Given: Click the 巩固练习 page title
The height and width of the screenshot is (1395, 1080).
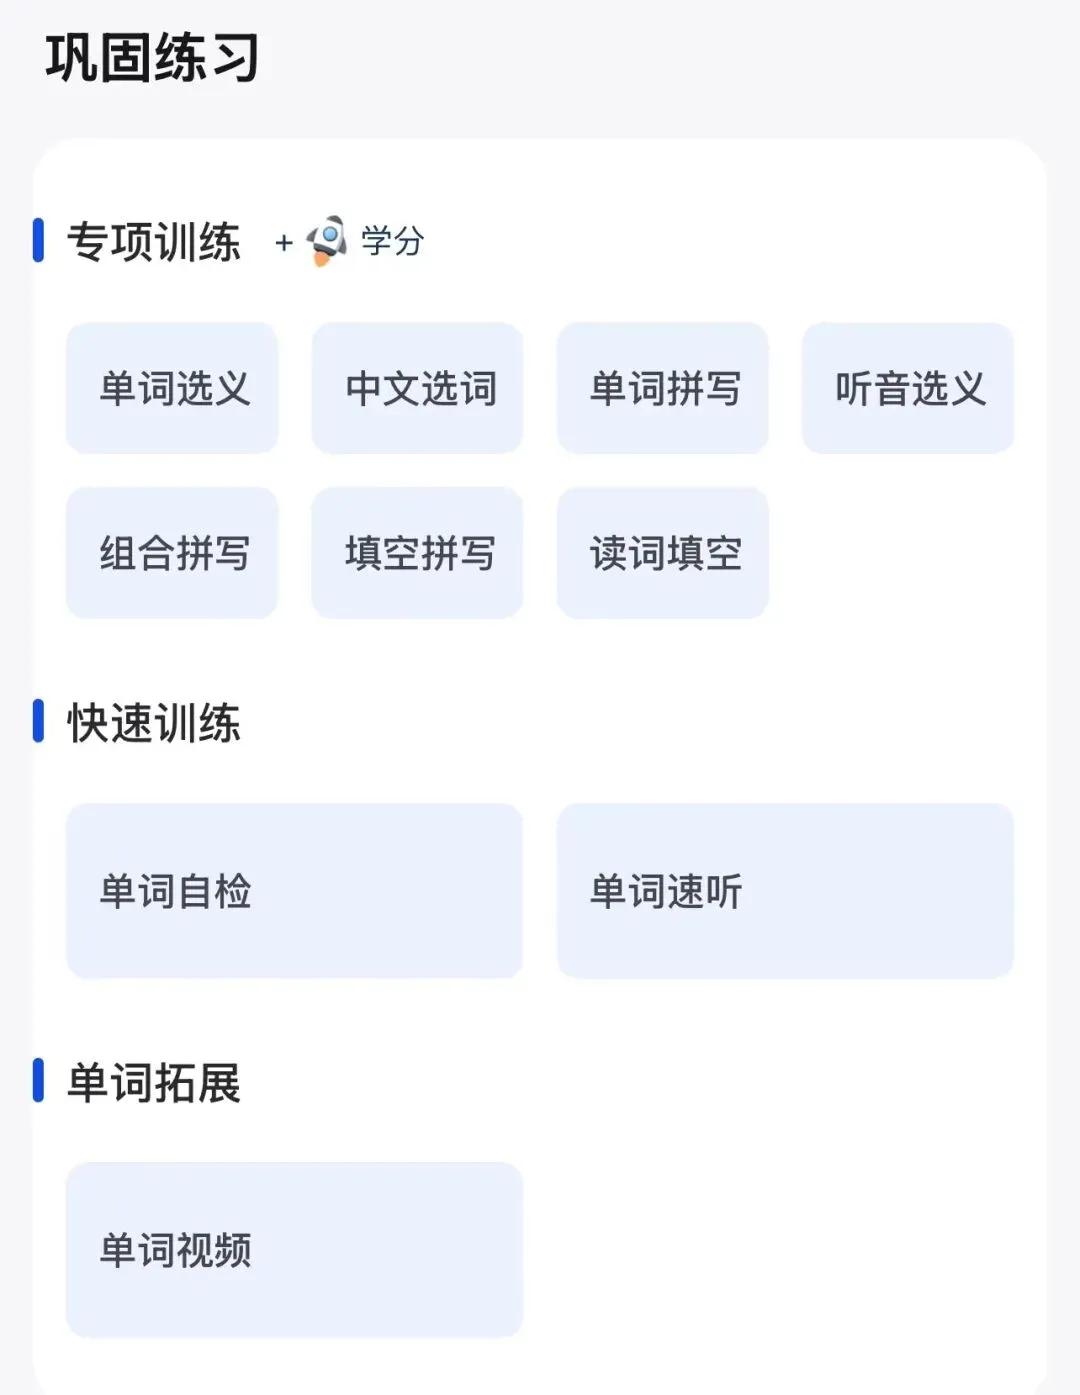Looking at the screenshot, I should click(x=152, y=57).
